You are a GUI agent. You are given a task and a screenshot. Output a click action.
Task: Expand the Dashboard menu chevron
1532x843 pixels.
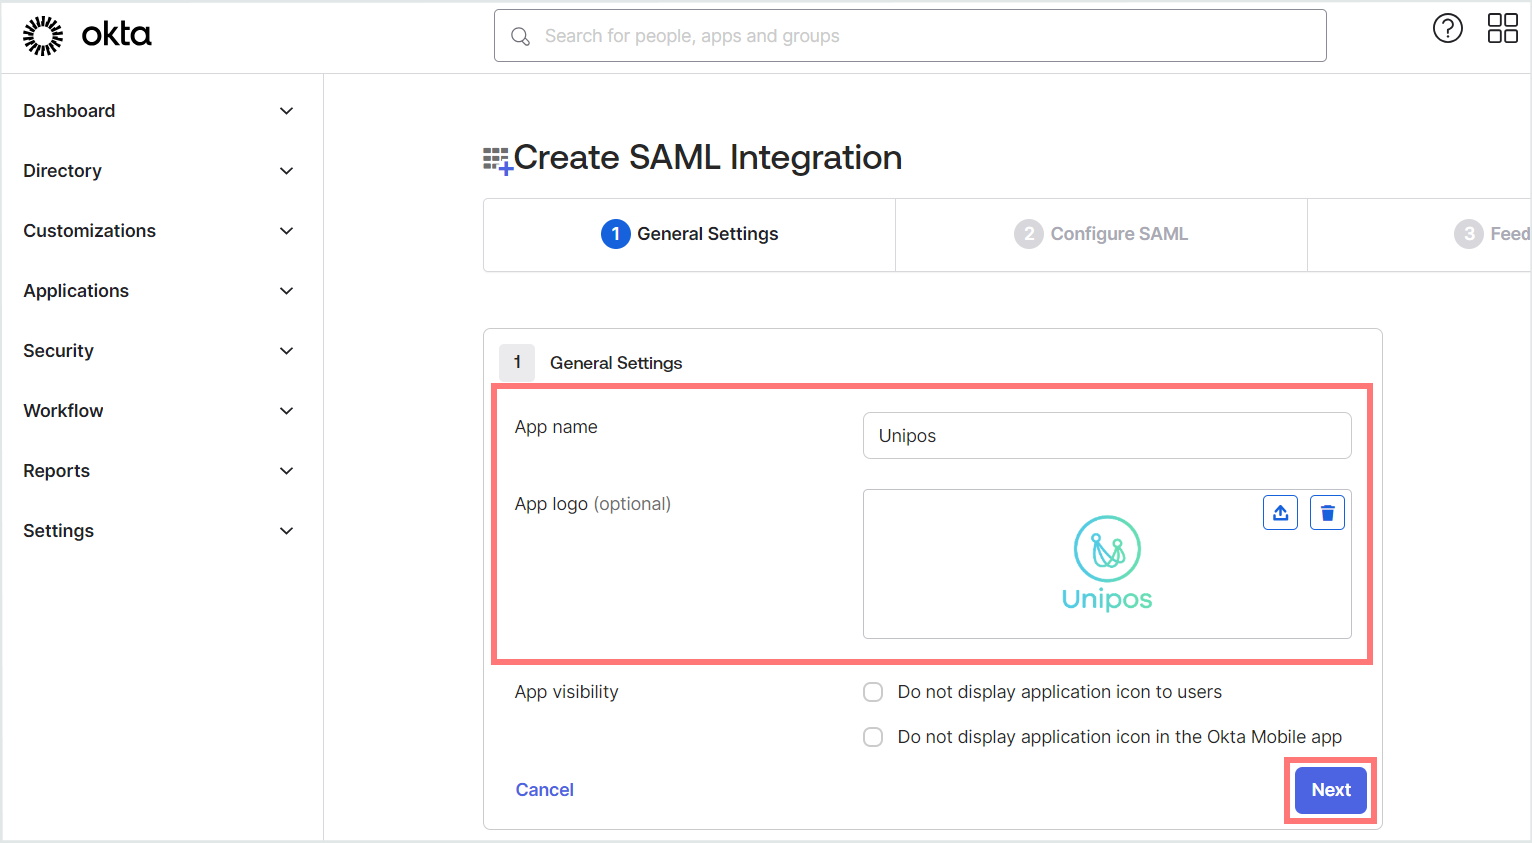[x=286, y=111]
